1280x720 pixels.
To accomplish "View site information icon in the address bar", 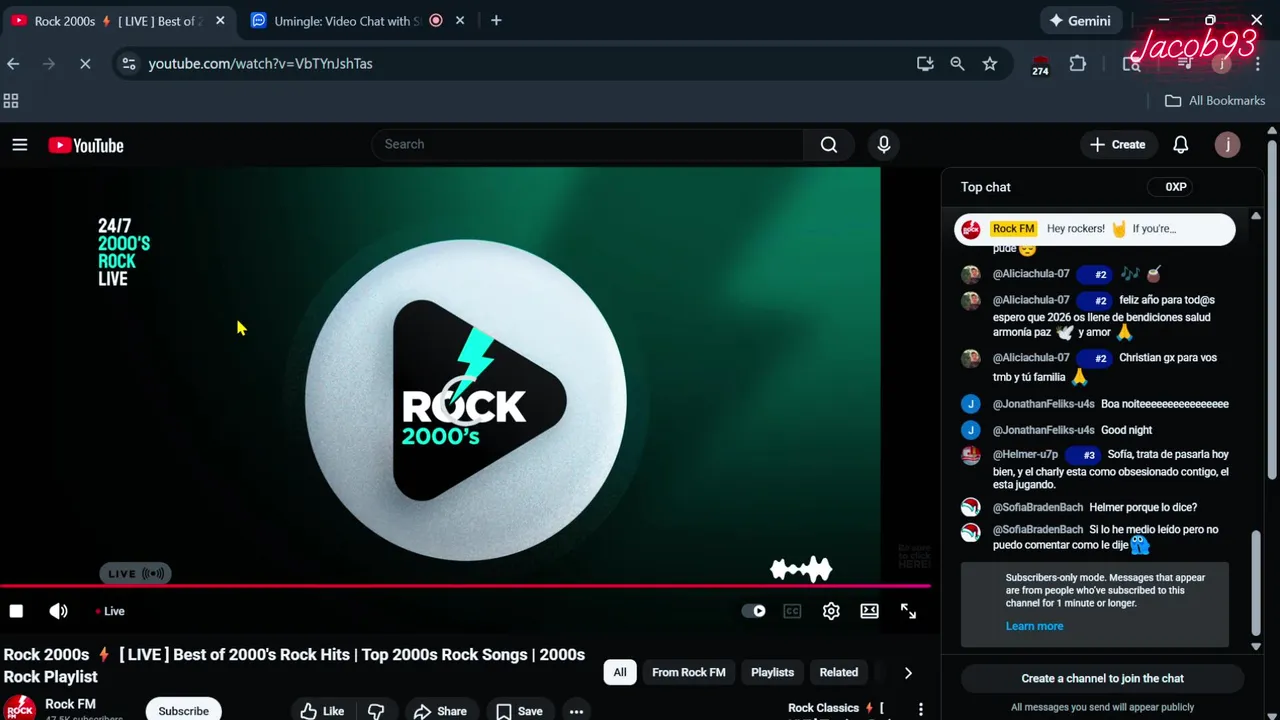I will click(128, 63).
